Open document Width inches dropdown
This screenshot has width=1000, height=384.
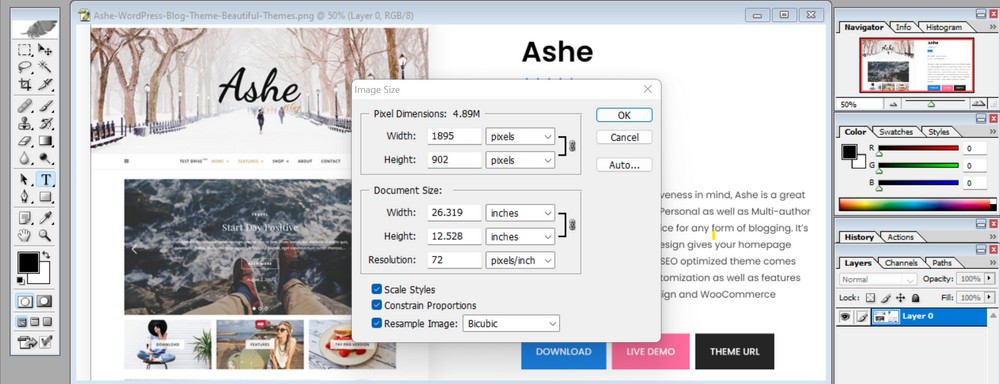pyautogui.click(x=520, y=213)
